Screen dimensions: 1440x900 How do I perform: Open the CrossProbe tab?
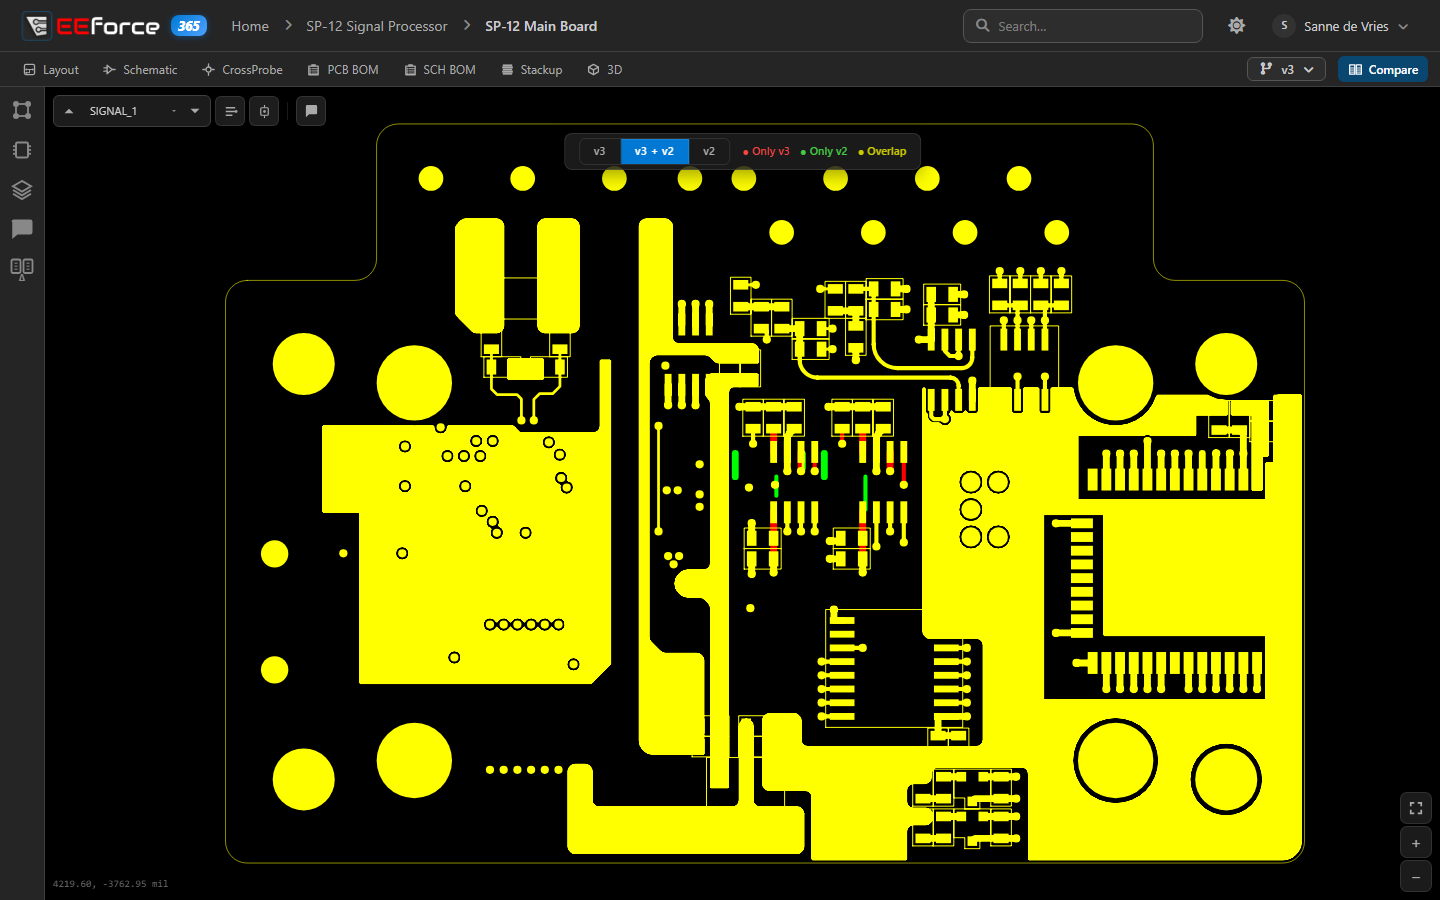(x=242, y=70)
